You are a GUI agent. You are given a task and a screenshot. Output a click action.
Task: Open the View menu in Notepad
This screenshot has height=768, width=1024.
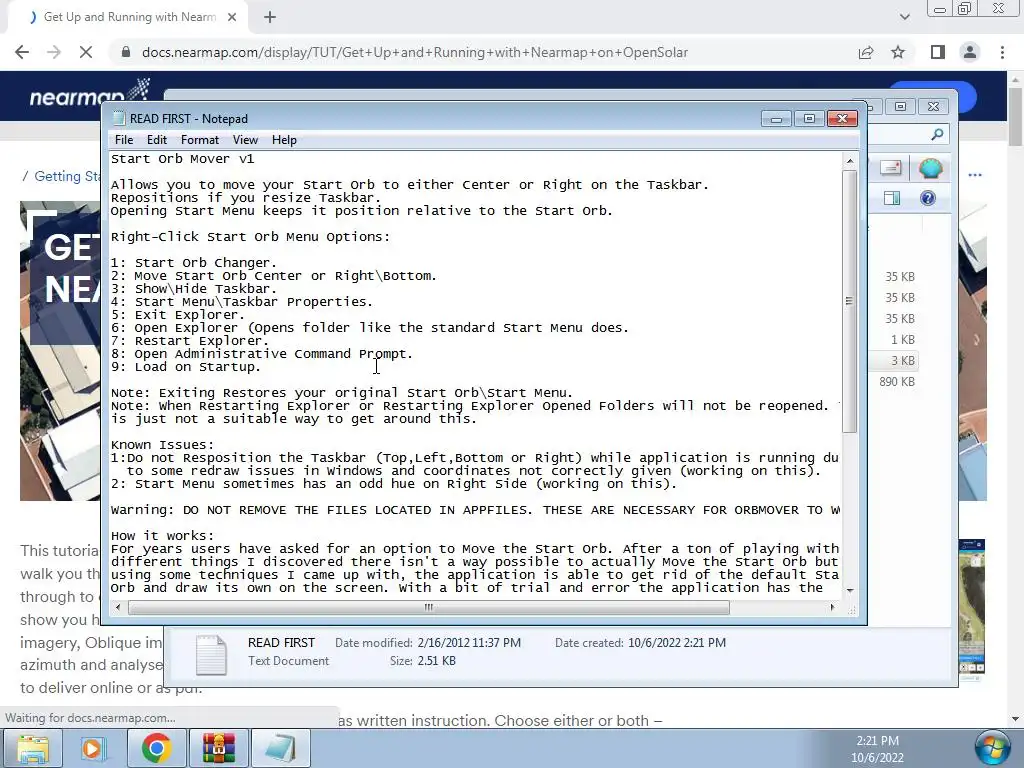246,140
